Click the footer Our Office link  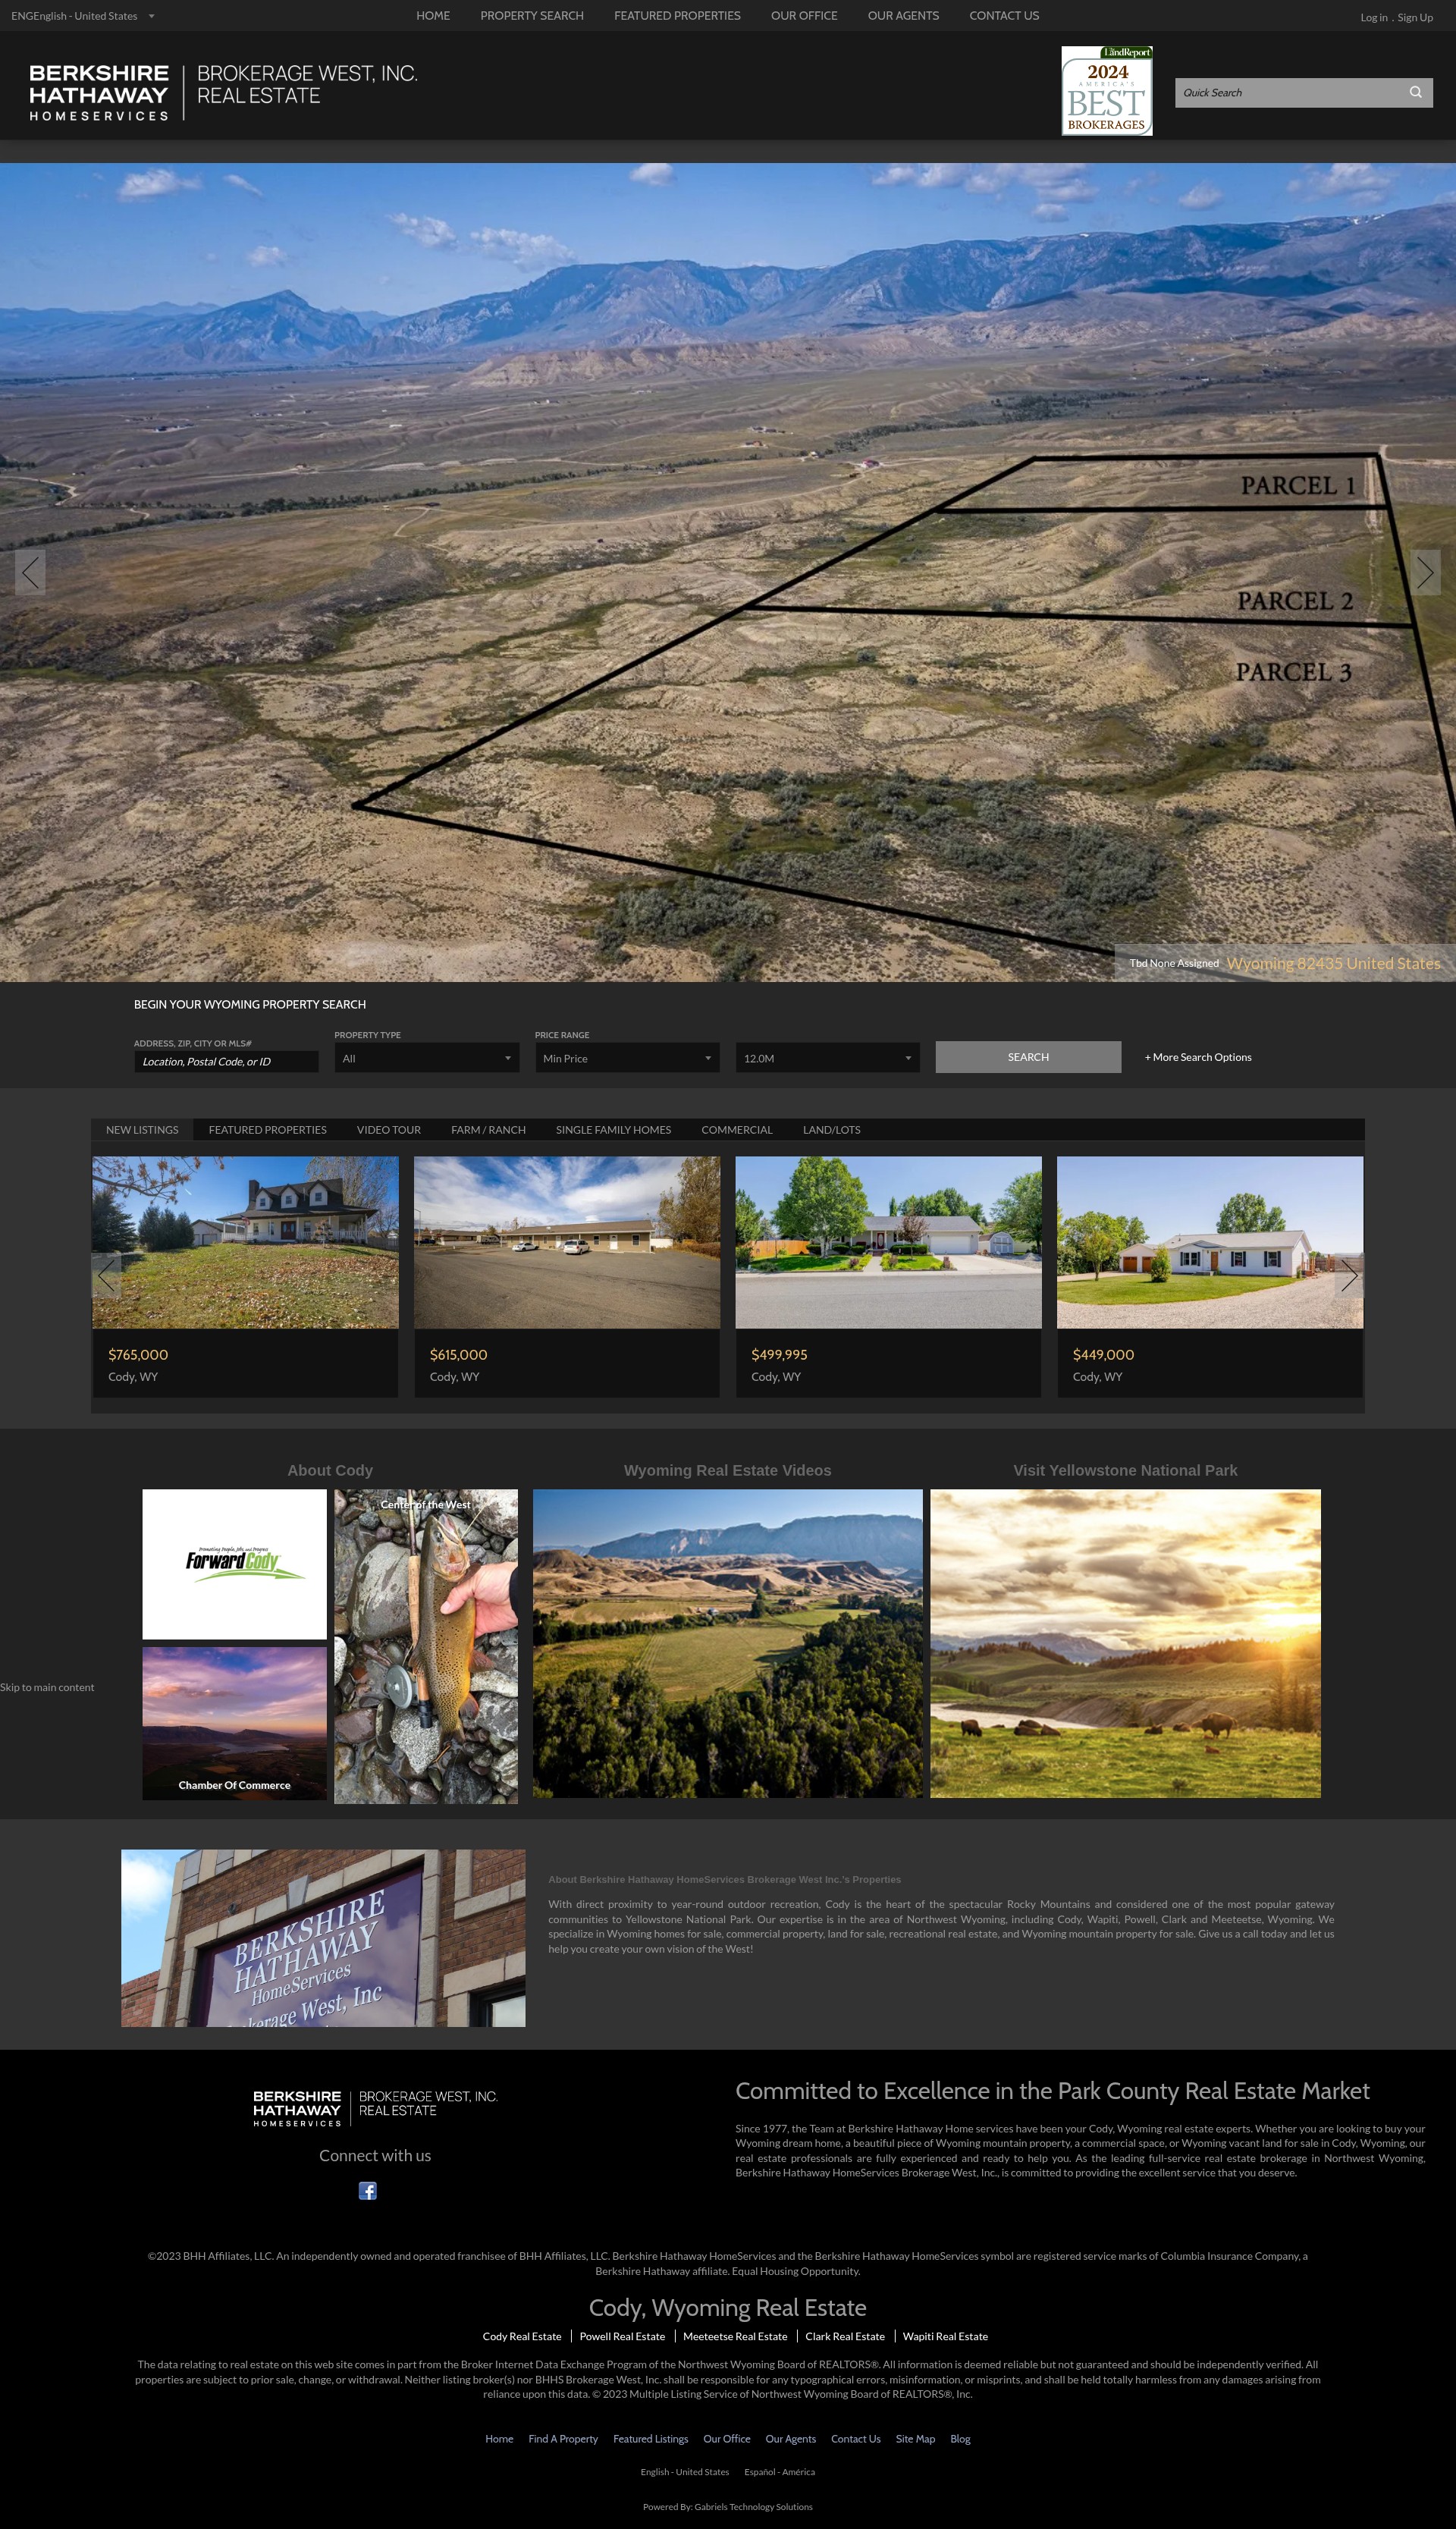[x=727, y=2438]
